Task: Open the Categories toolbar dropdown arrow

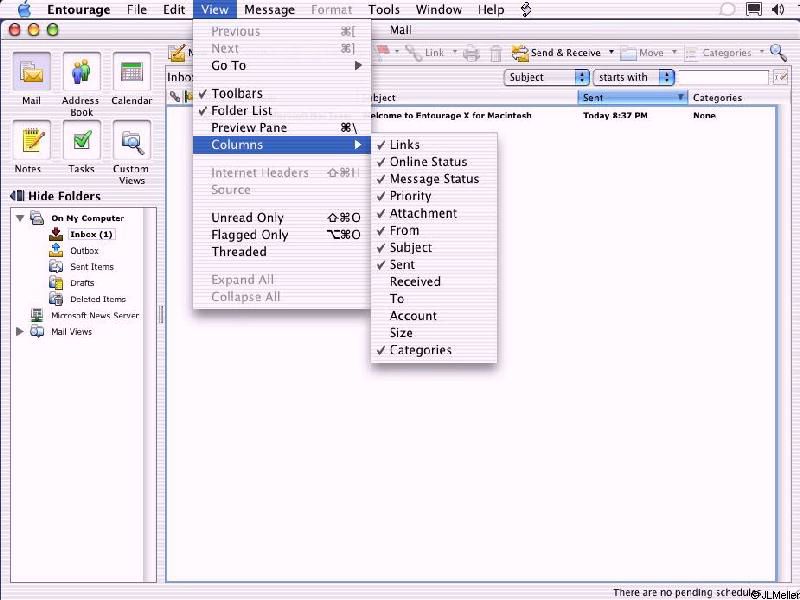Action: pos(762,52)
